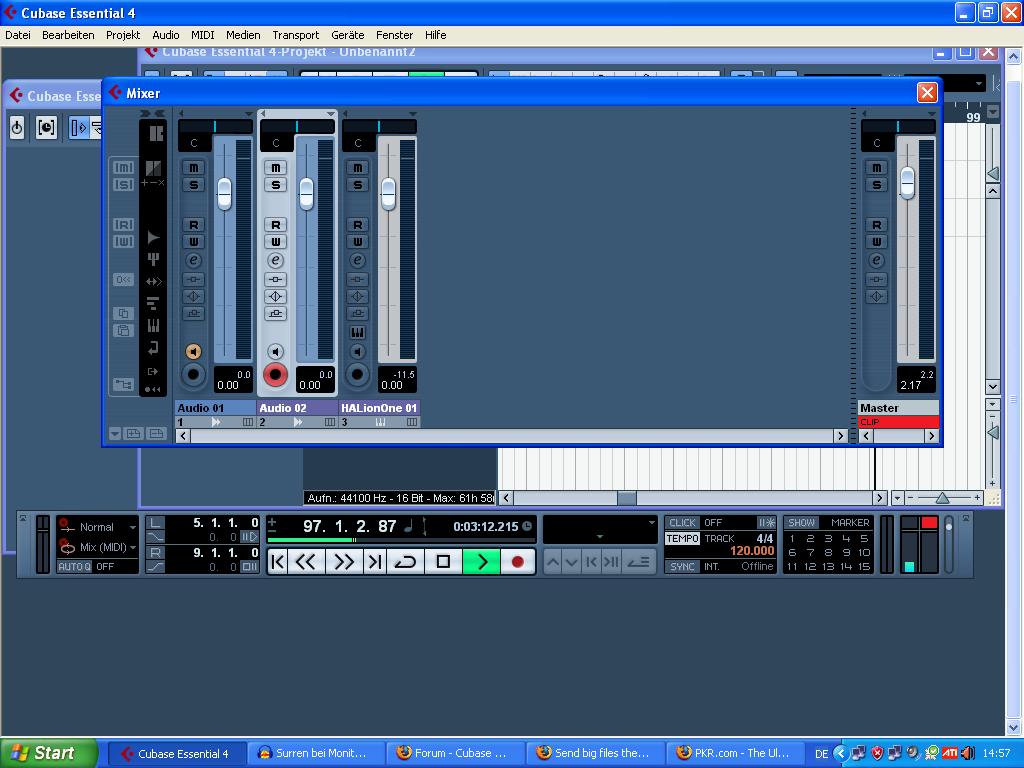Screen dimensions: 1024x768
Task: Enable read automation on Audio 01
Action: (x=193, y=225)
